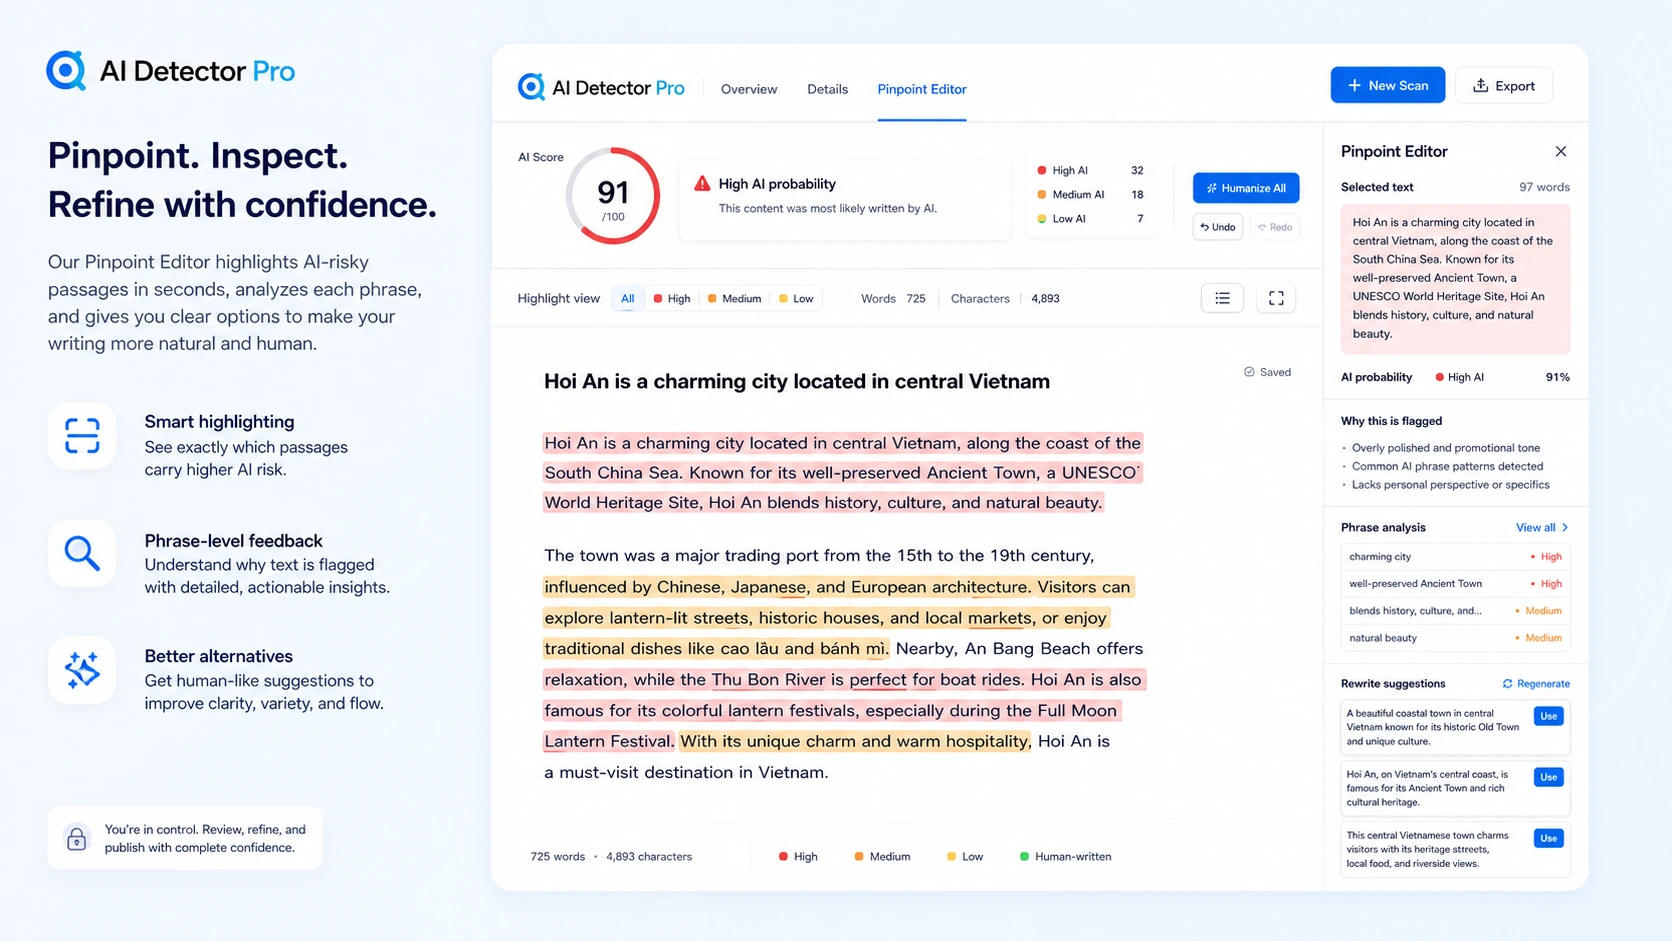
Task: Toggle fullscreen editor icon
Action: click(x=1276, y=298)
